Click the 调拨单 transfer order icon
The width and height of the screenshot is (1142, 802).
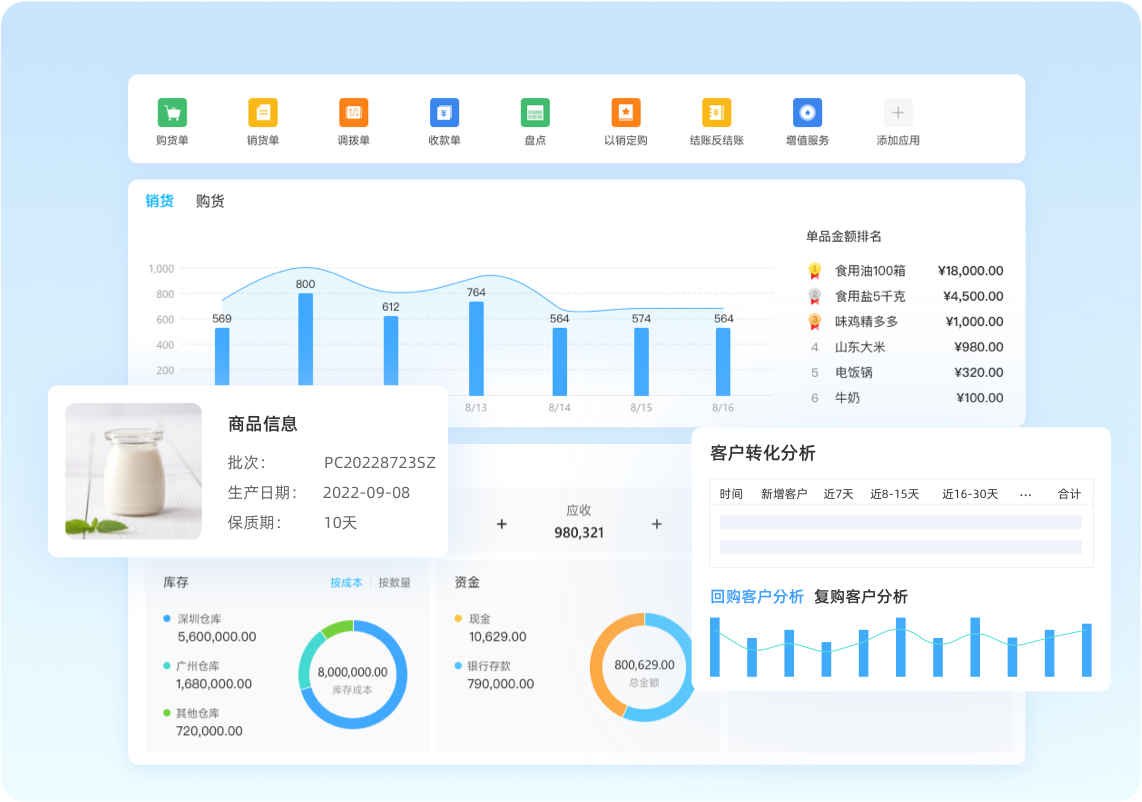pyautogui.click(x=353, y=113)
